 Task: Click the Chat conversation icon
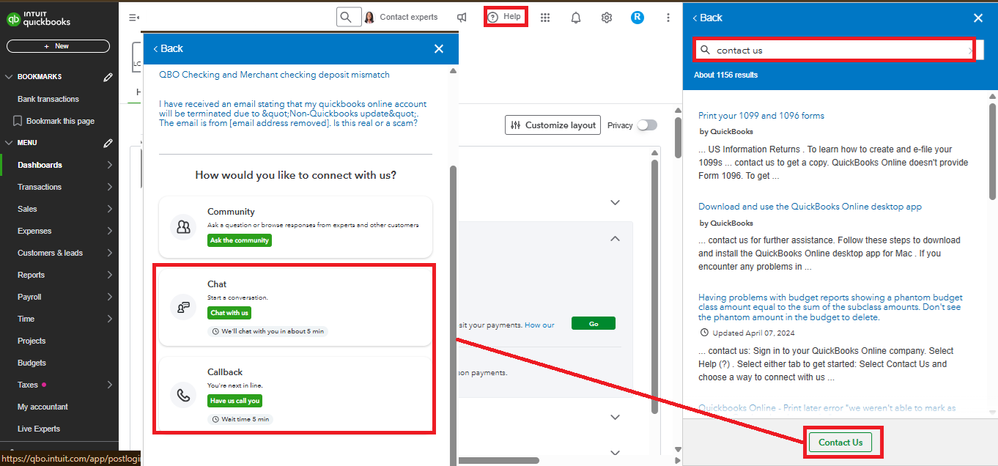coord(183,307)
